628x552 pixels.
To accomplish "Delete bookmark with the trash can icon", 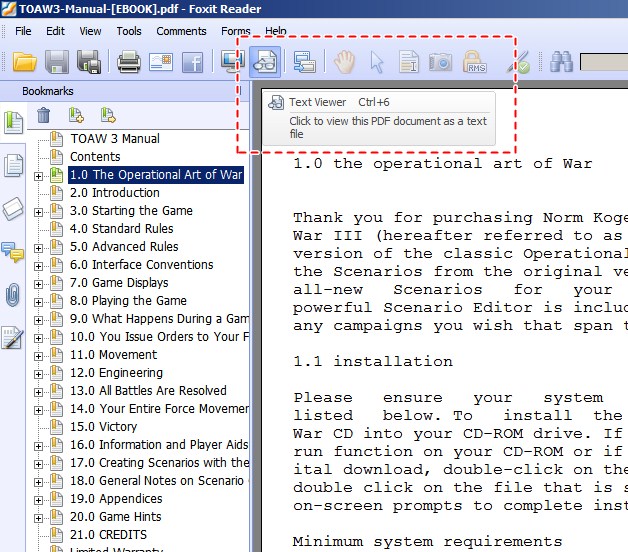I will click(43, 115).
